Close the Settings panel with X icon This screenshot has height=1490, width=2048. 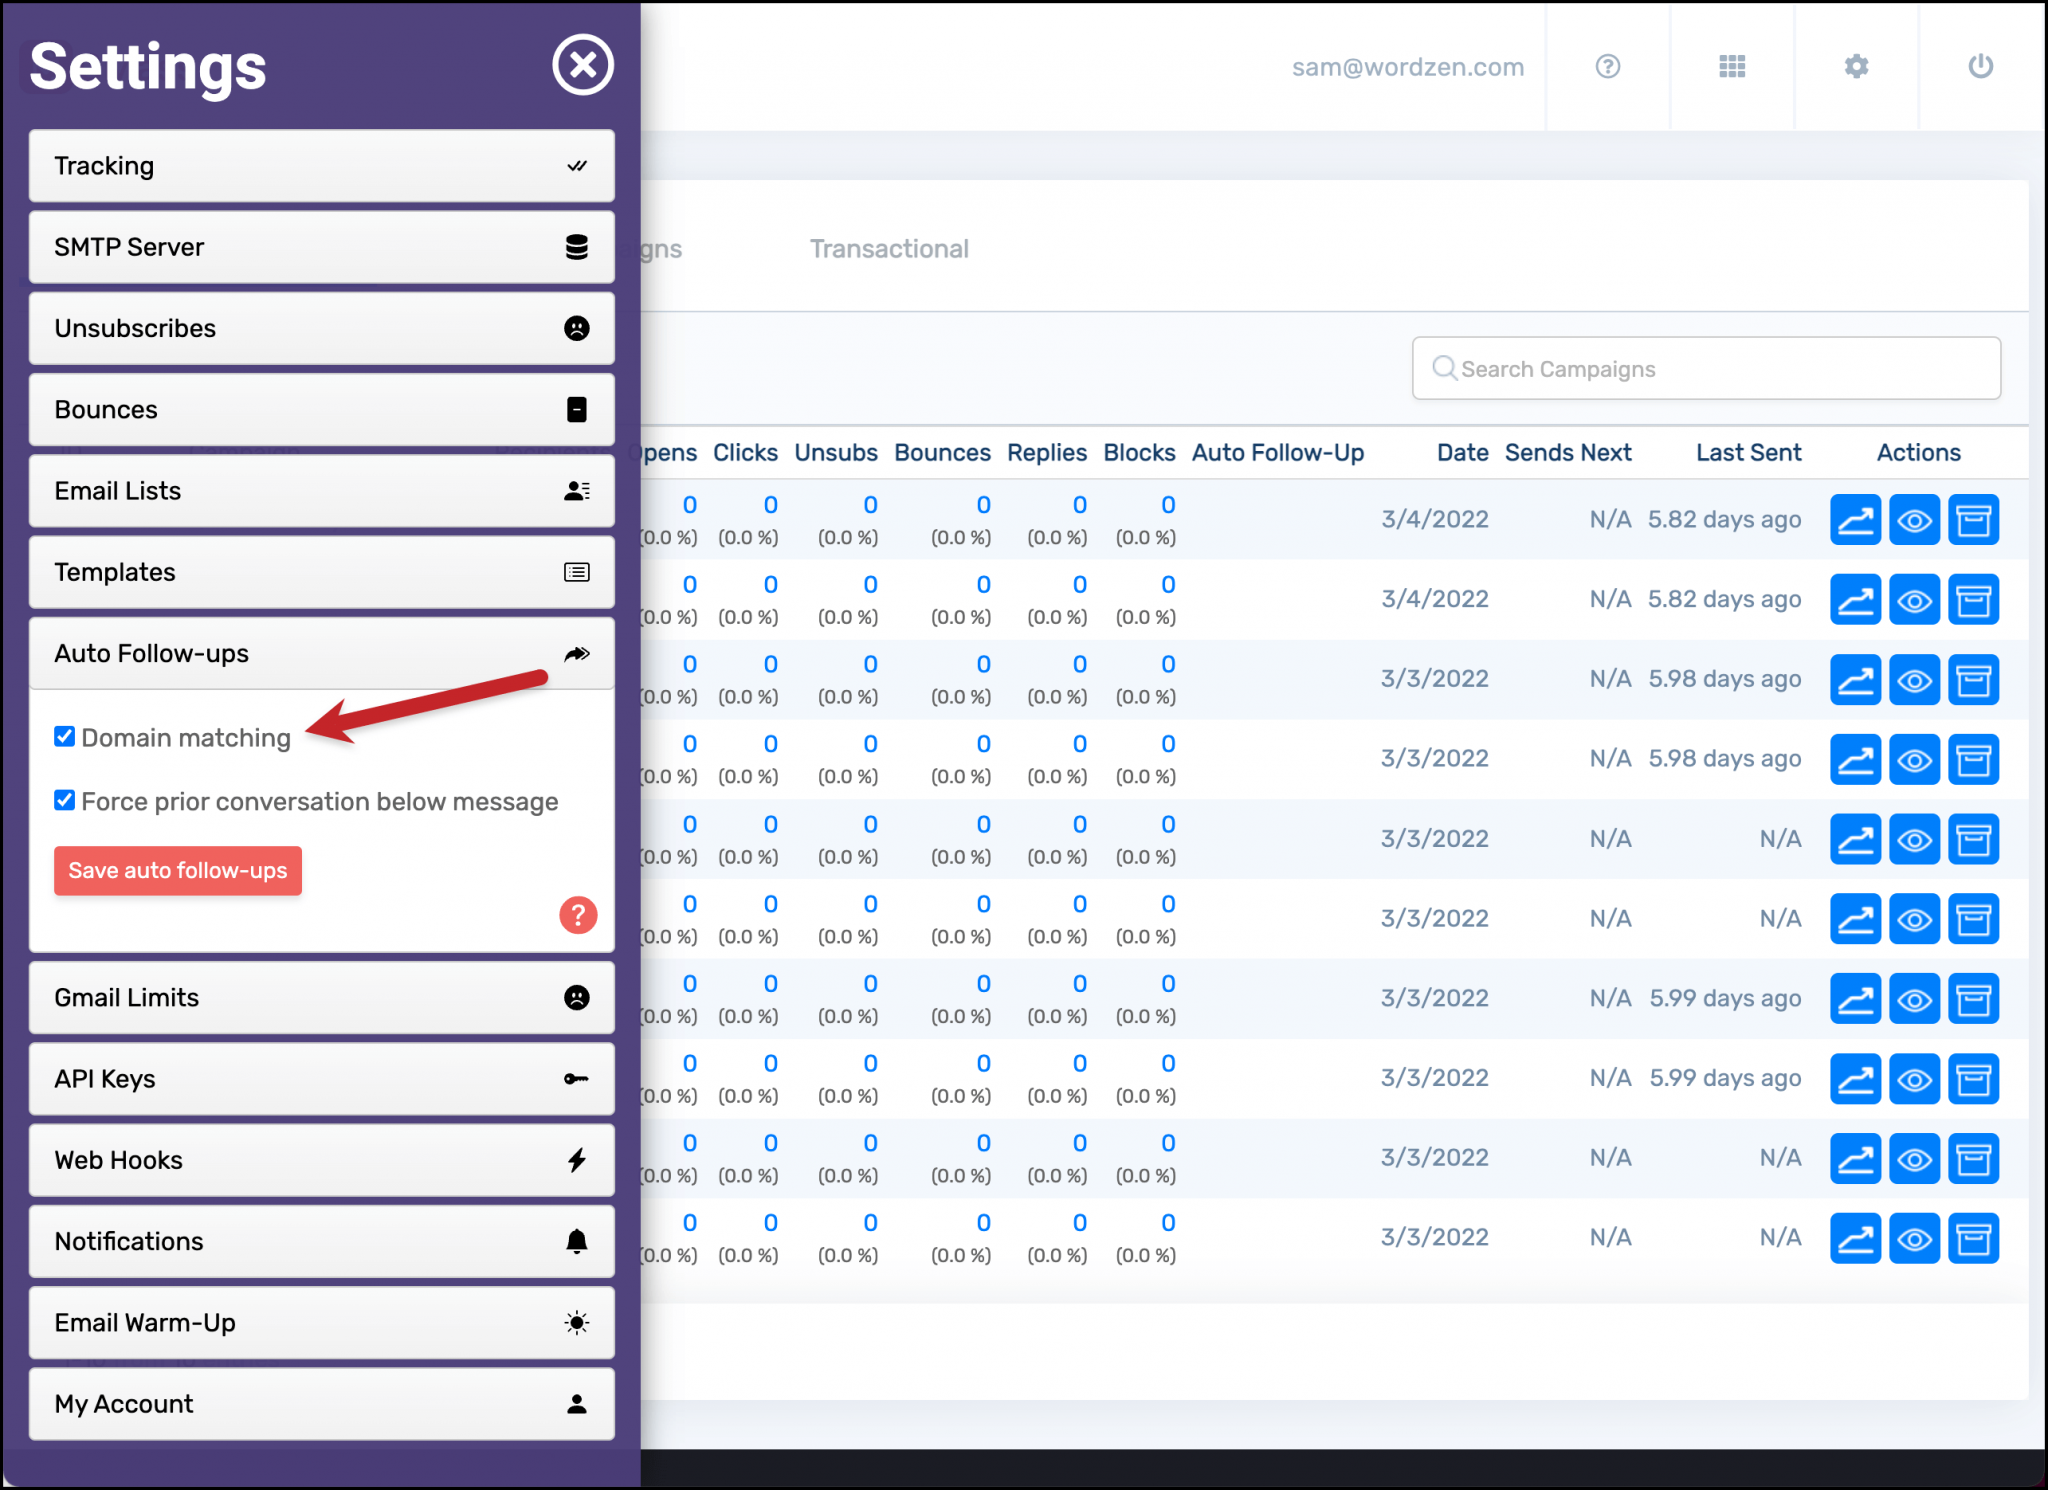pos(583,66)
